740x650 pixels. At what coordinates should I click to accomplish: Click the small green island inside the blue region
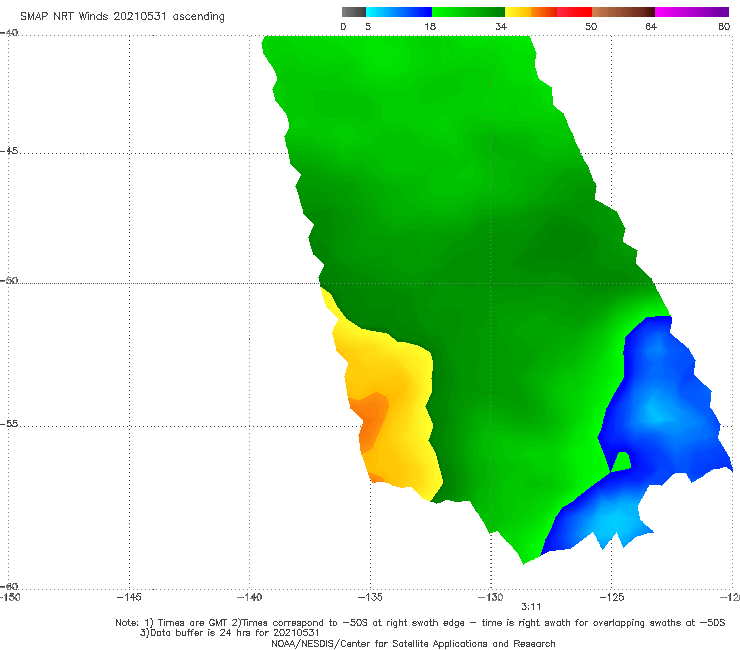pyautogui.click(x=622, y=462)
